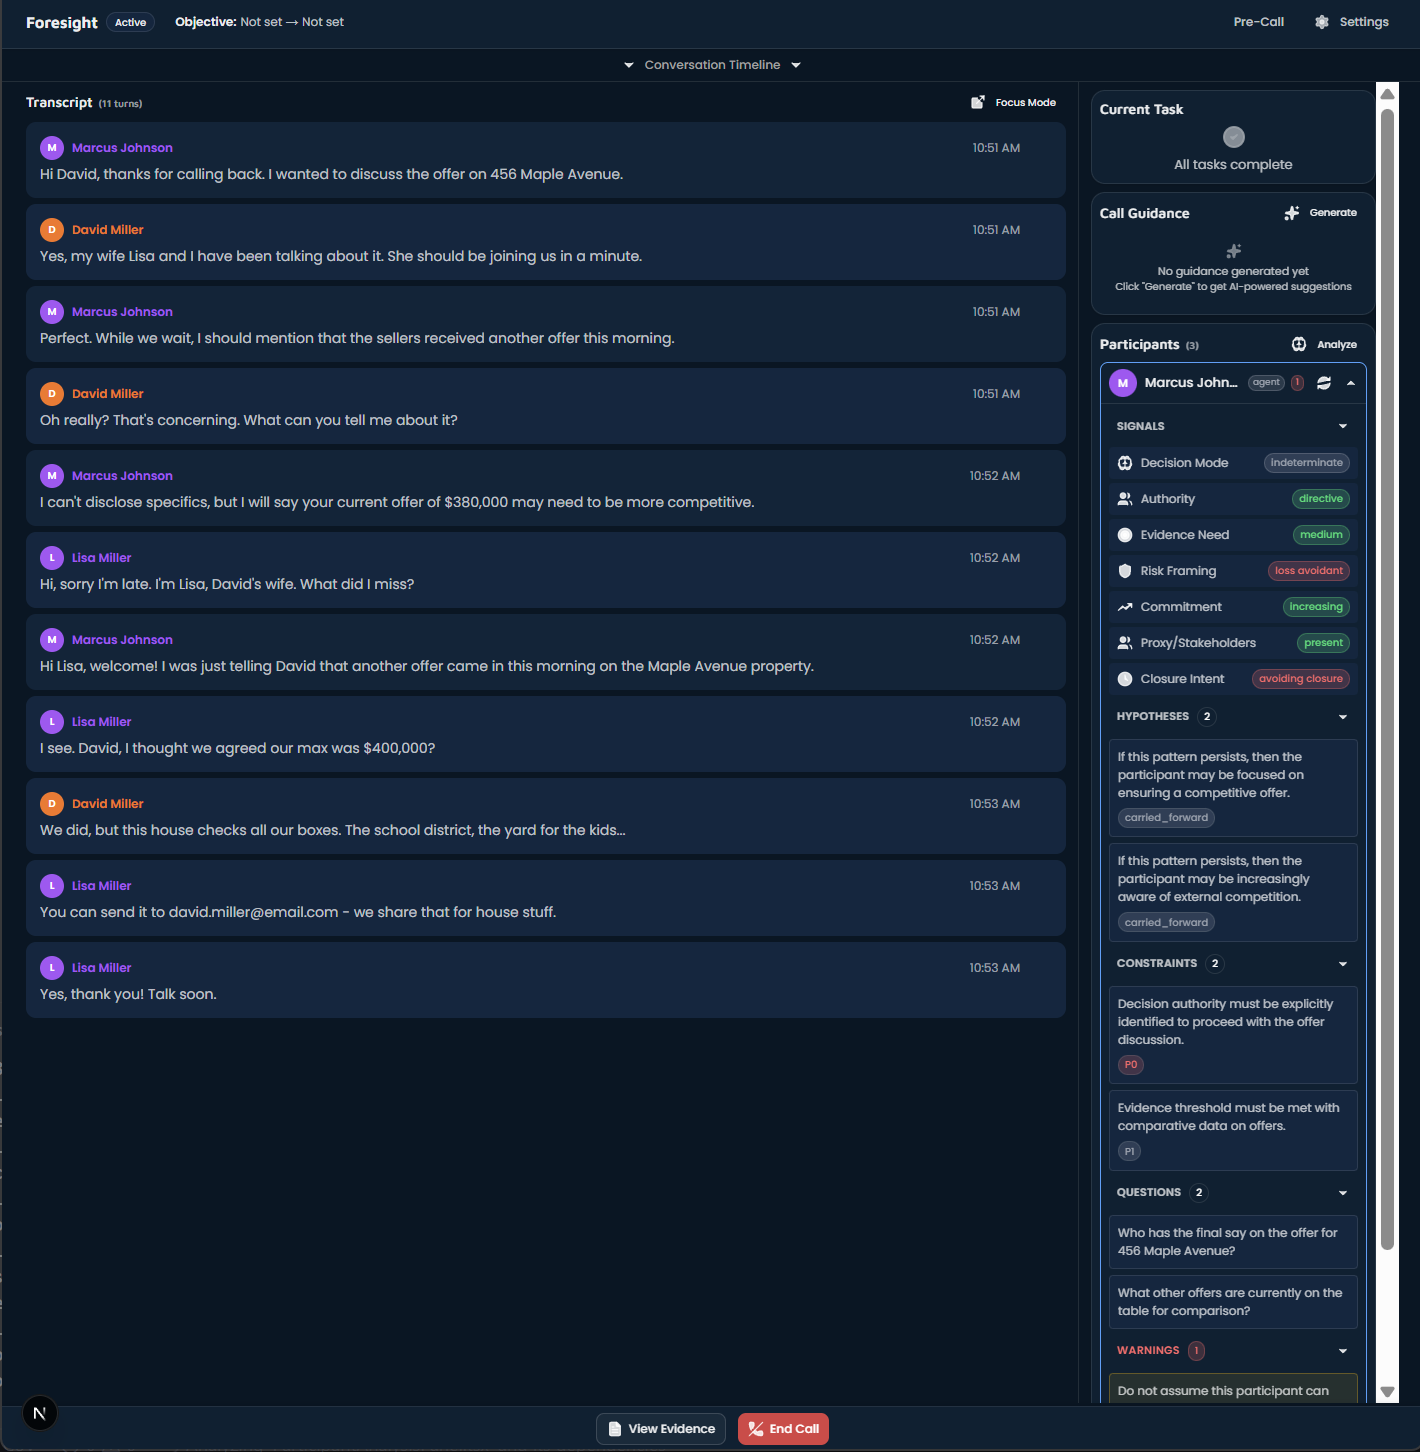
Task: Click the clock icon beside Closure Intent
Action: point(1125,679)
